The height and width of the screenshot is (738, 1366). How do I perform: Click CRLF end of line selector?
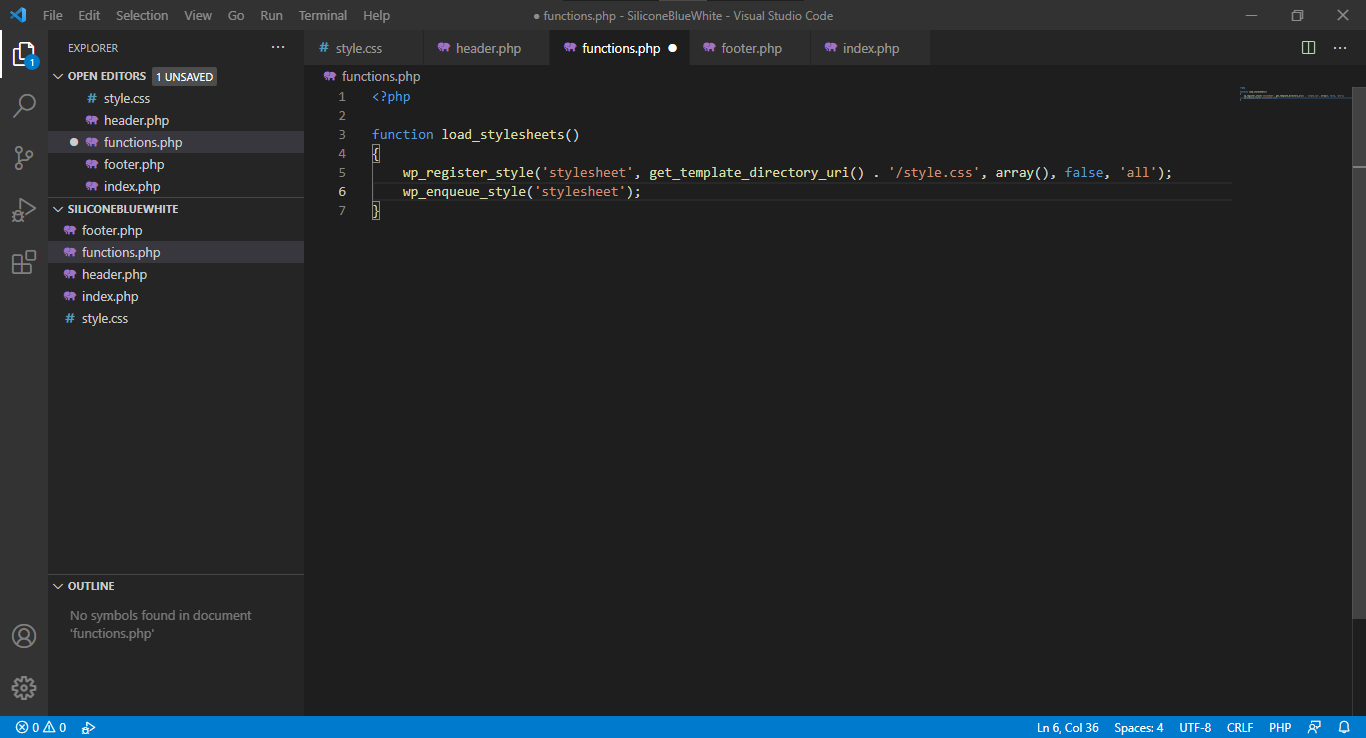(1240, 727)
